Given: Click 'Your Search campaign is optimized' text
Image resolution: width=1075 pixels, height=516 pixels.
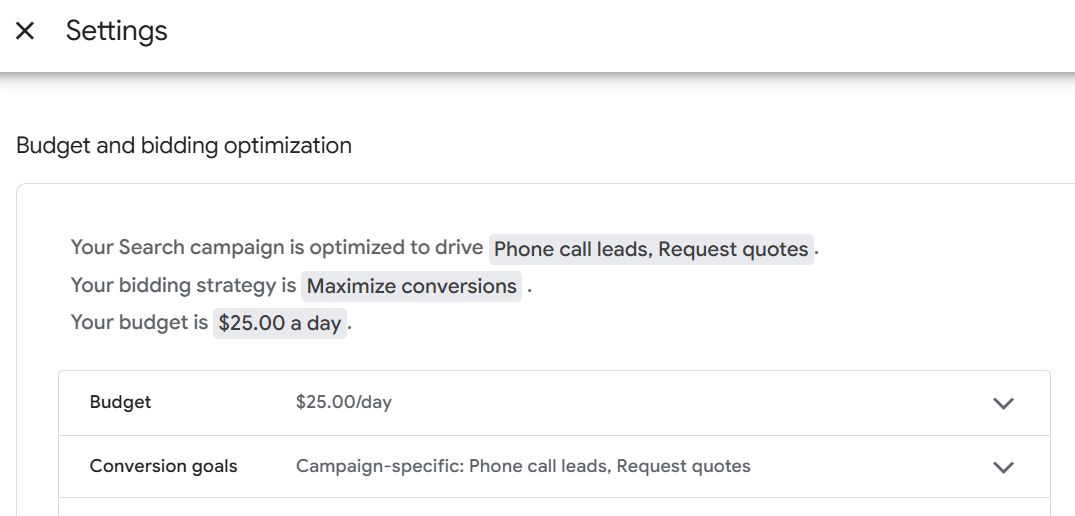Looking at the screenshot, I should pyautogui.click(x=276, y=247).
